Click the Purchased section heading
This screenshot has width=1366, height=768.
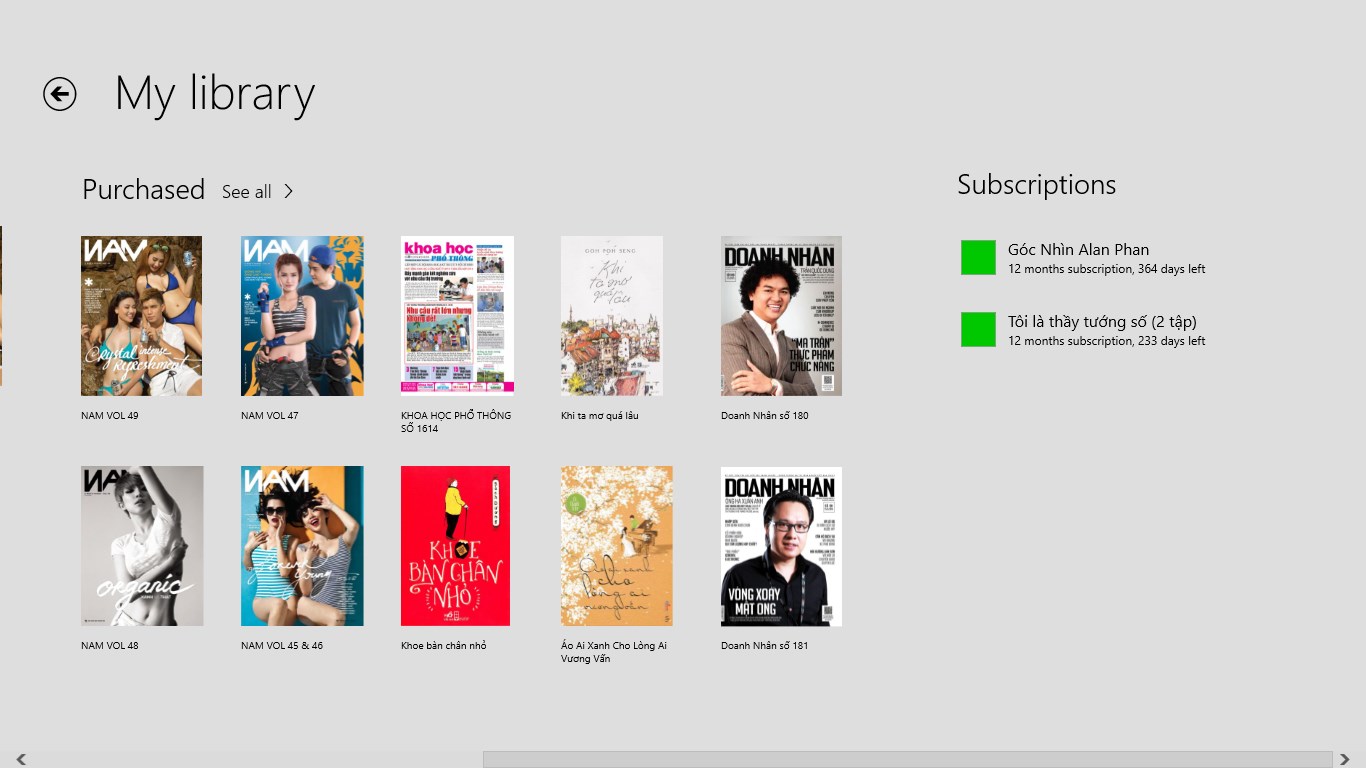click(143, 189)
